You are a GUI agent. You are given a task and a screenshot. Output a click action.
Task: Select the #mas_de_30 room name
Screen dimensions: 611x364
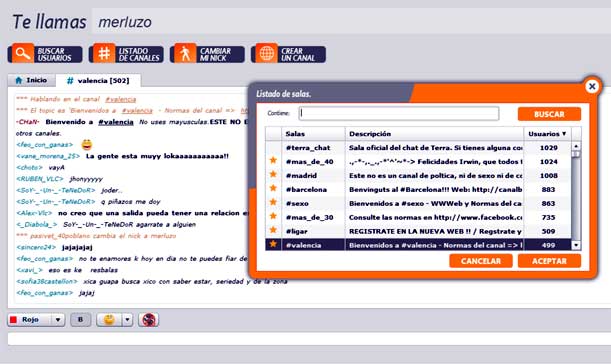(x=309, y=217)
